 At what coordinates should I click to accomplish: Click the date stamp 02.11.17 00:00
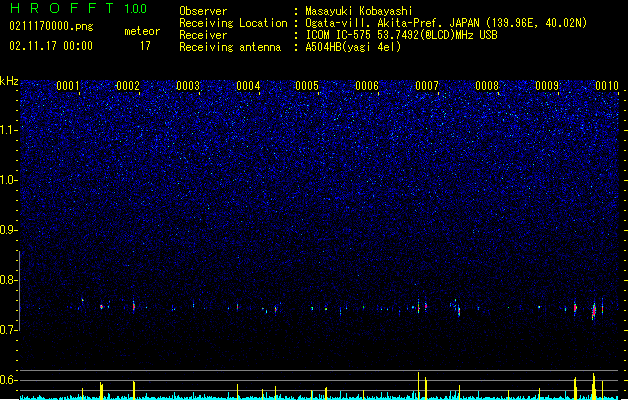51,46
